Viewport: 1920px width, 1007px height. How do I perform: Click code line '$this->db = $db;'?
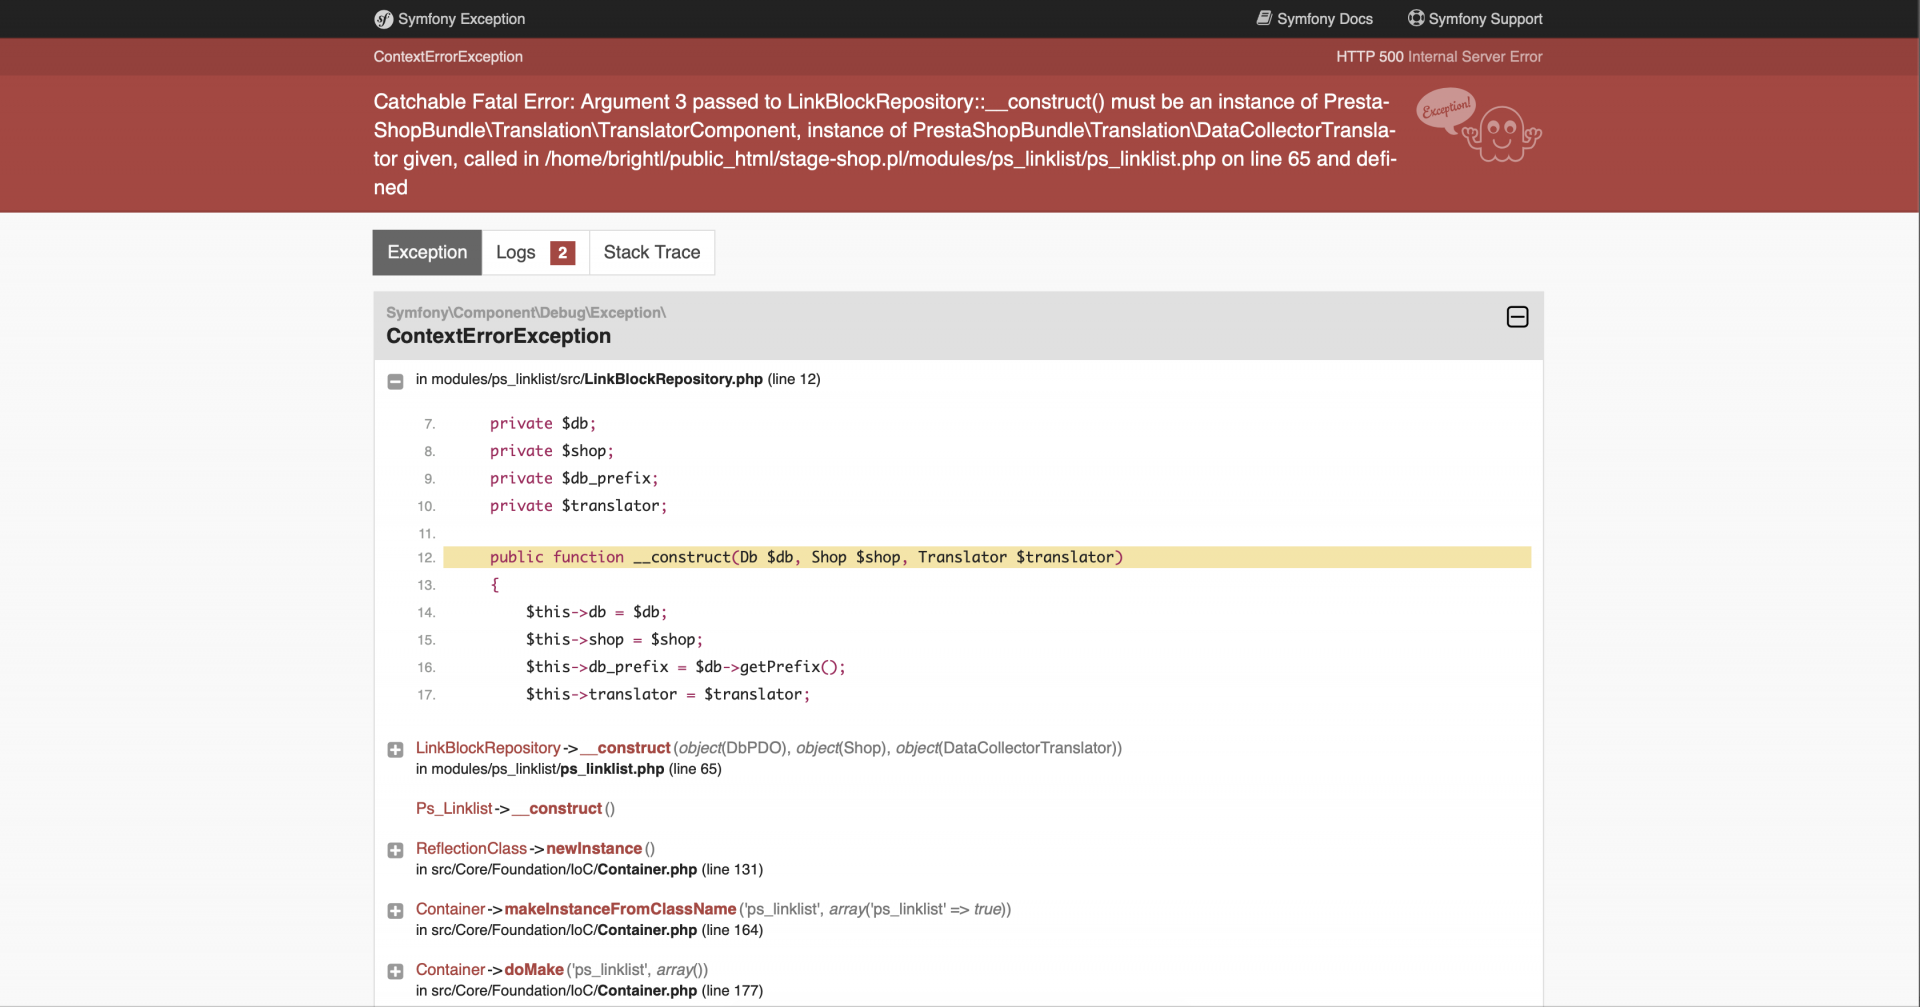(x=597, y=612)
